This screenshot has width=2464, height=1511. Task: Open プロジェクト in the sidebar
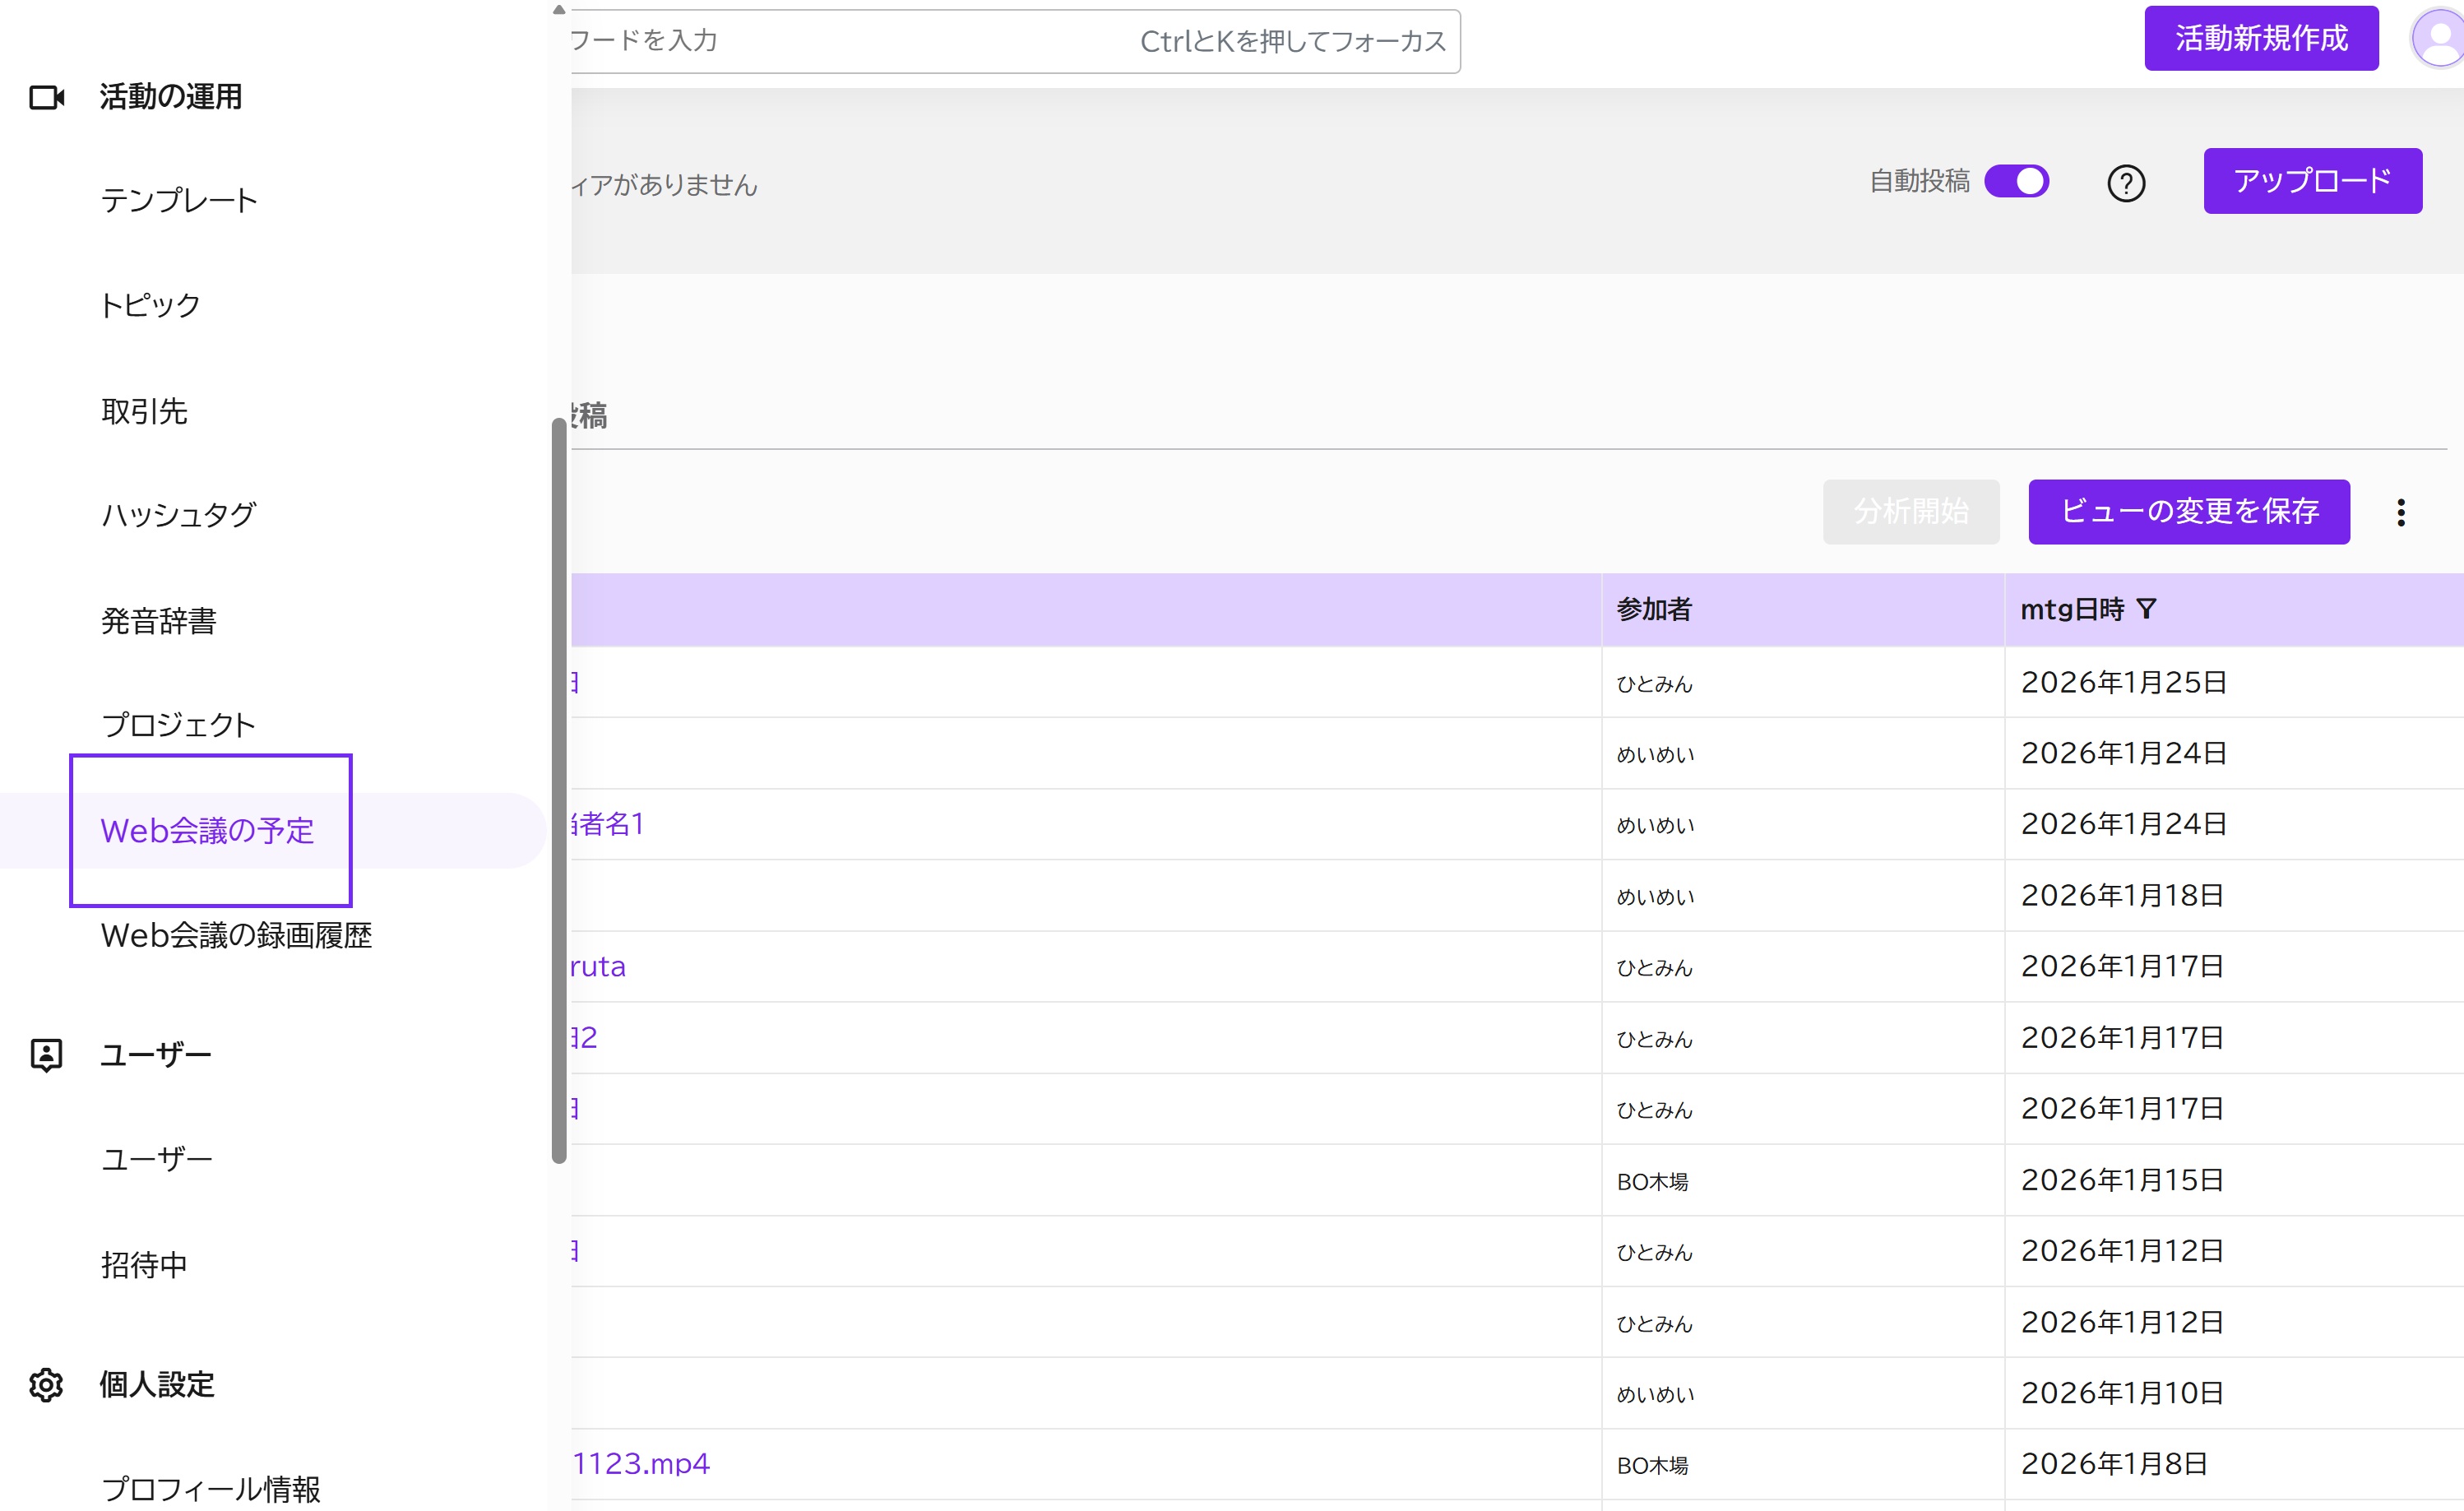pyautogui.click(x=178, y=725)
